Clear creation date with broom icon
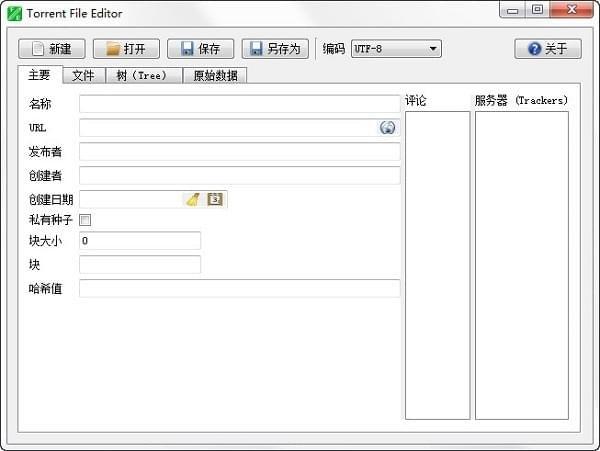This screenshot has height=451, width=600. tap(193, 199)
